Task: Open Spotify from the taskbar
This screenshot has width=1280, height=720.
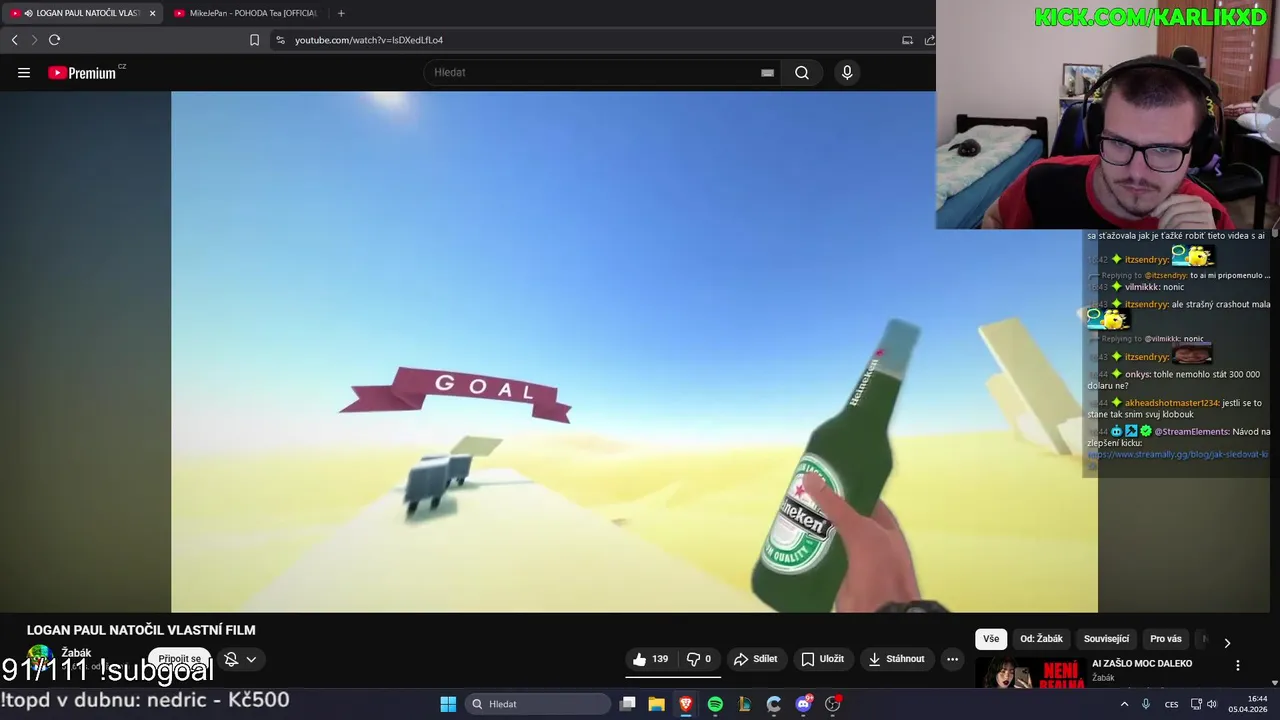Action: pyautogui.click(x=715, y=704)
